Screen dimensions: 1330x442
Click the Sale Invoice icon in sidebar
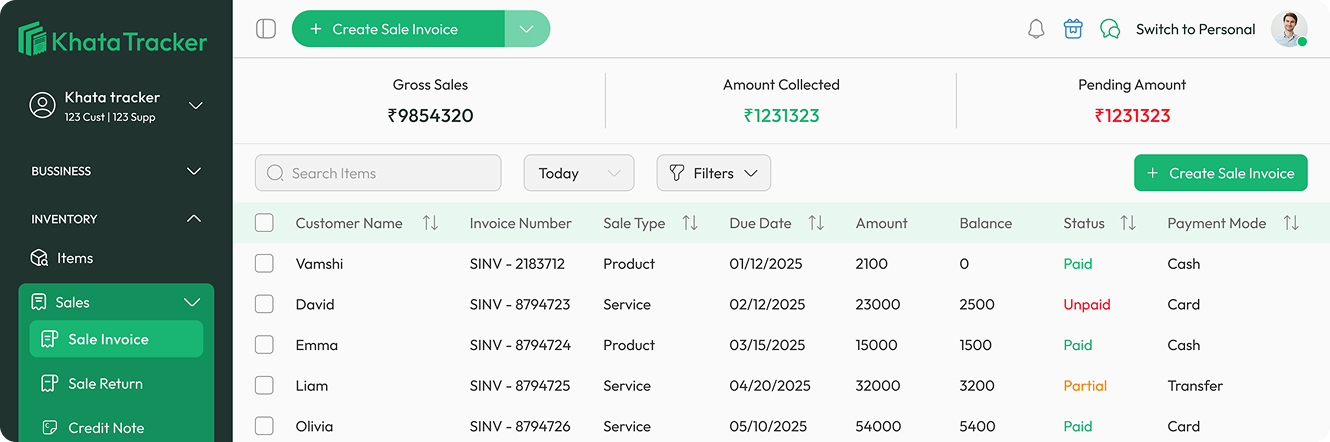(49, 339)
